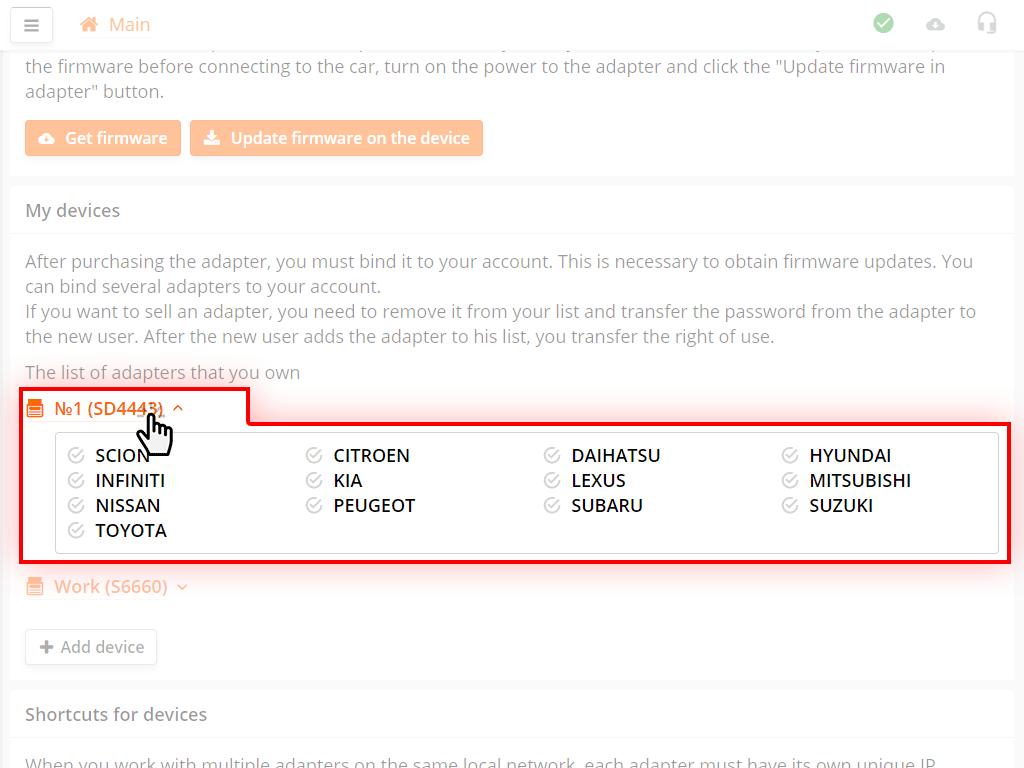Toggle the CITROEN brand checkmark

coord(313,456)
